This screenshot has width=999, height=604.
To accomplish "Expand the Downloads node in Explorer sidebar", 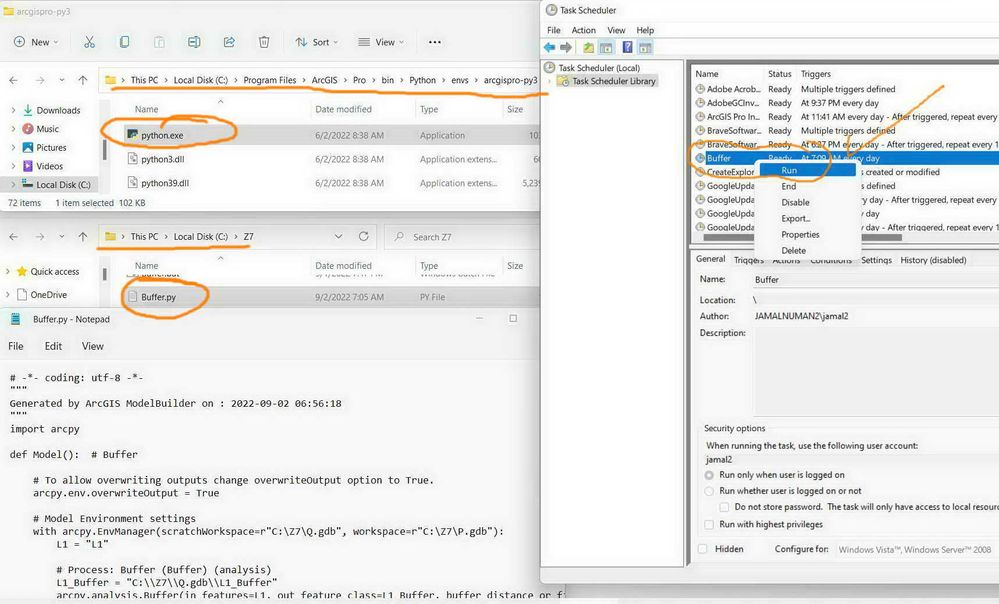I will pyautogui.click(x=13, y=110).
